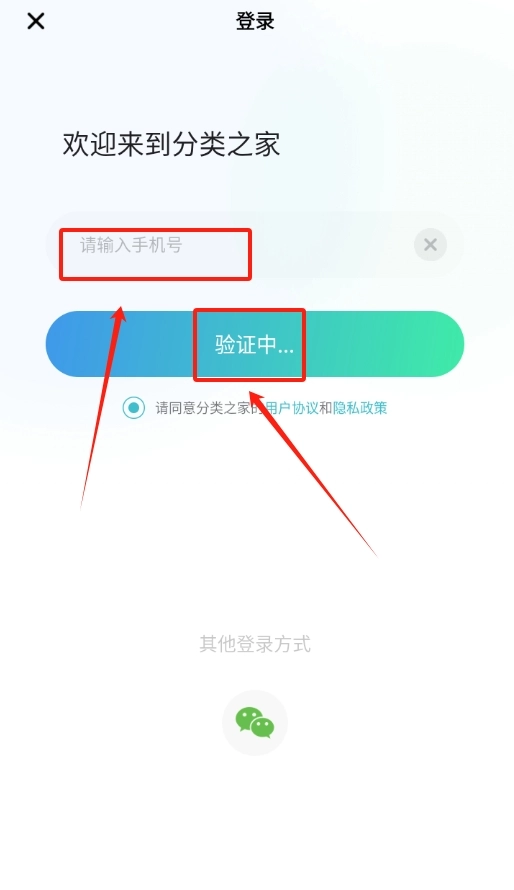Tap the 验证中... button label
Image resolution: width=514 pixels, height=890 pixels.
[x=254, y=345]
